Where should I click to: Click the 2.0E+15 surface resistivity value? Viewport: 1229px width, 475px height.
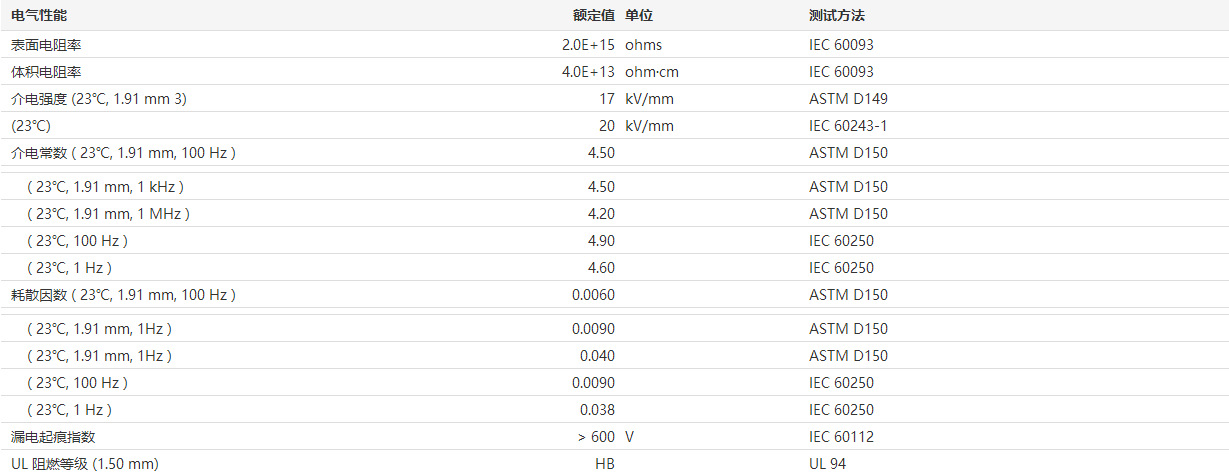point(588,45)
